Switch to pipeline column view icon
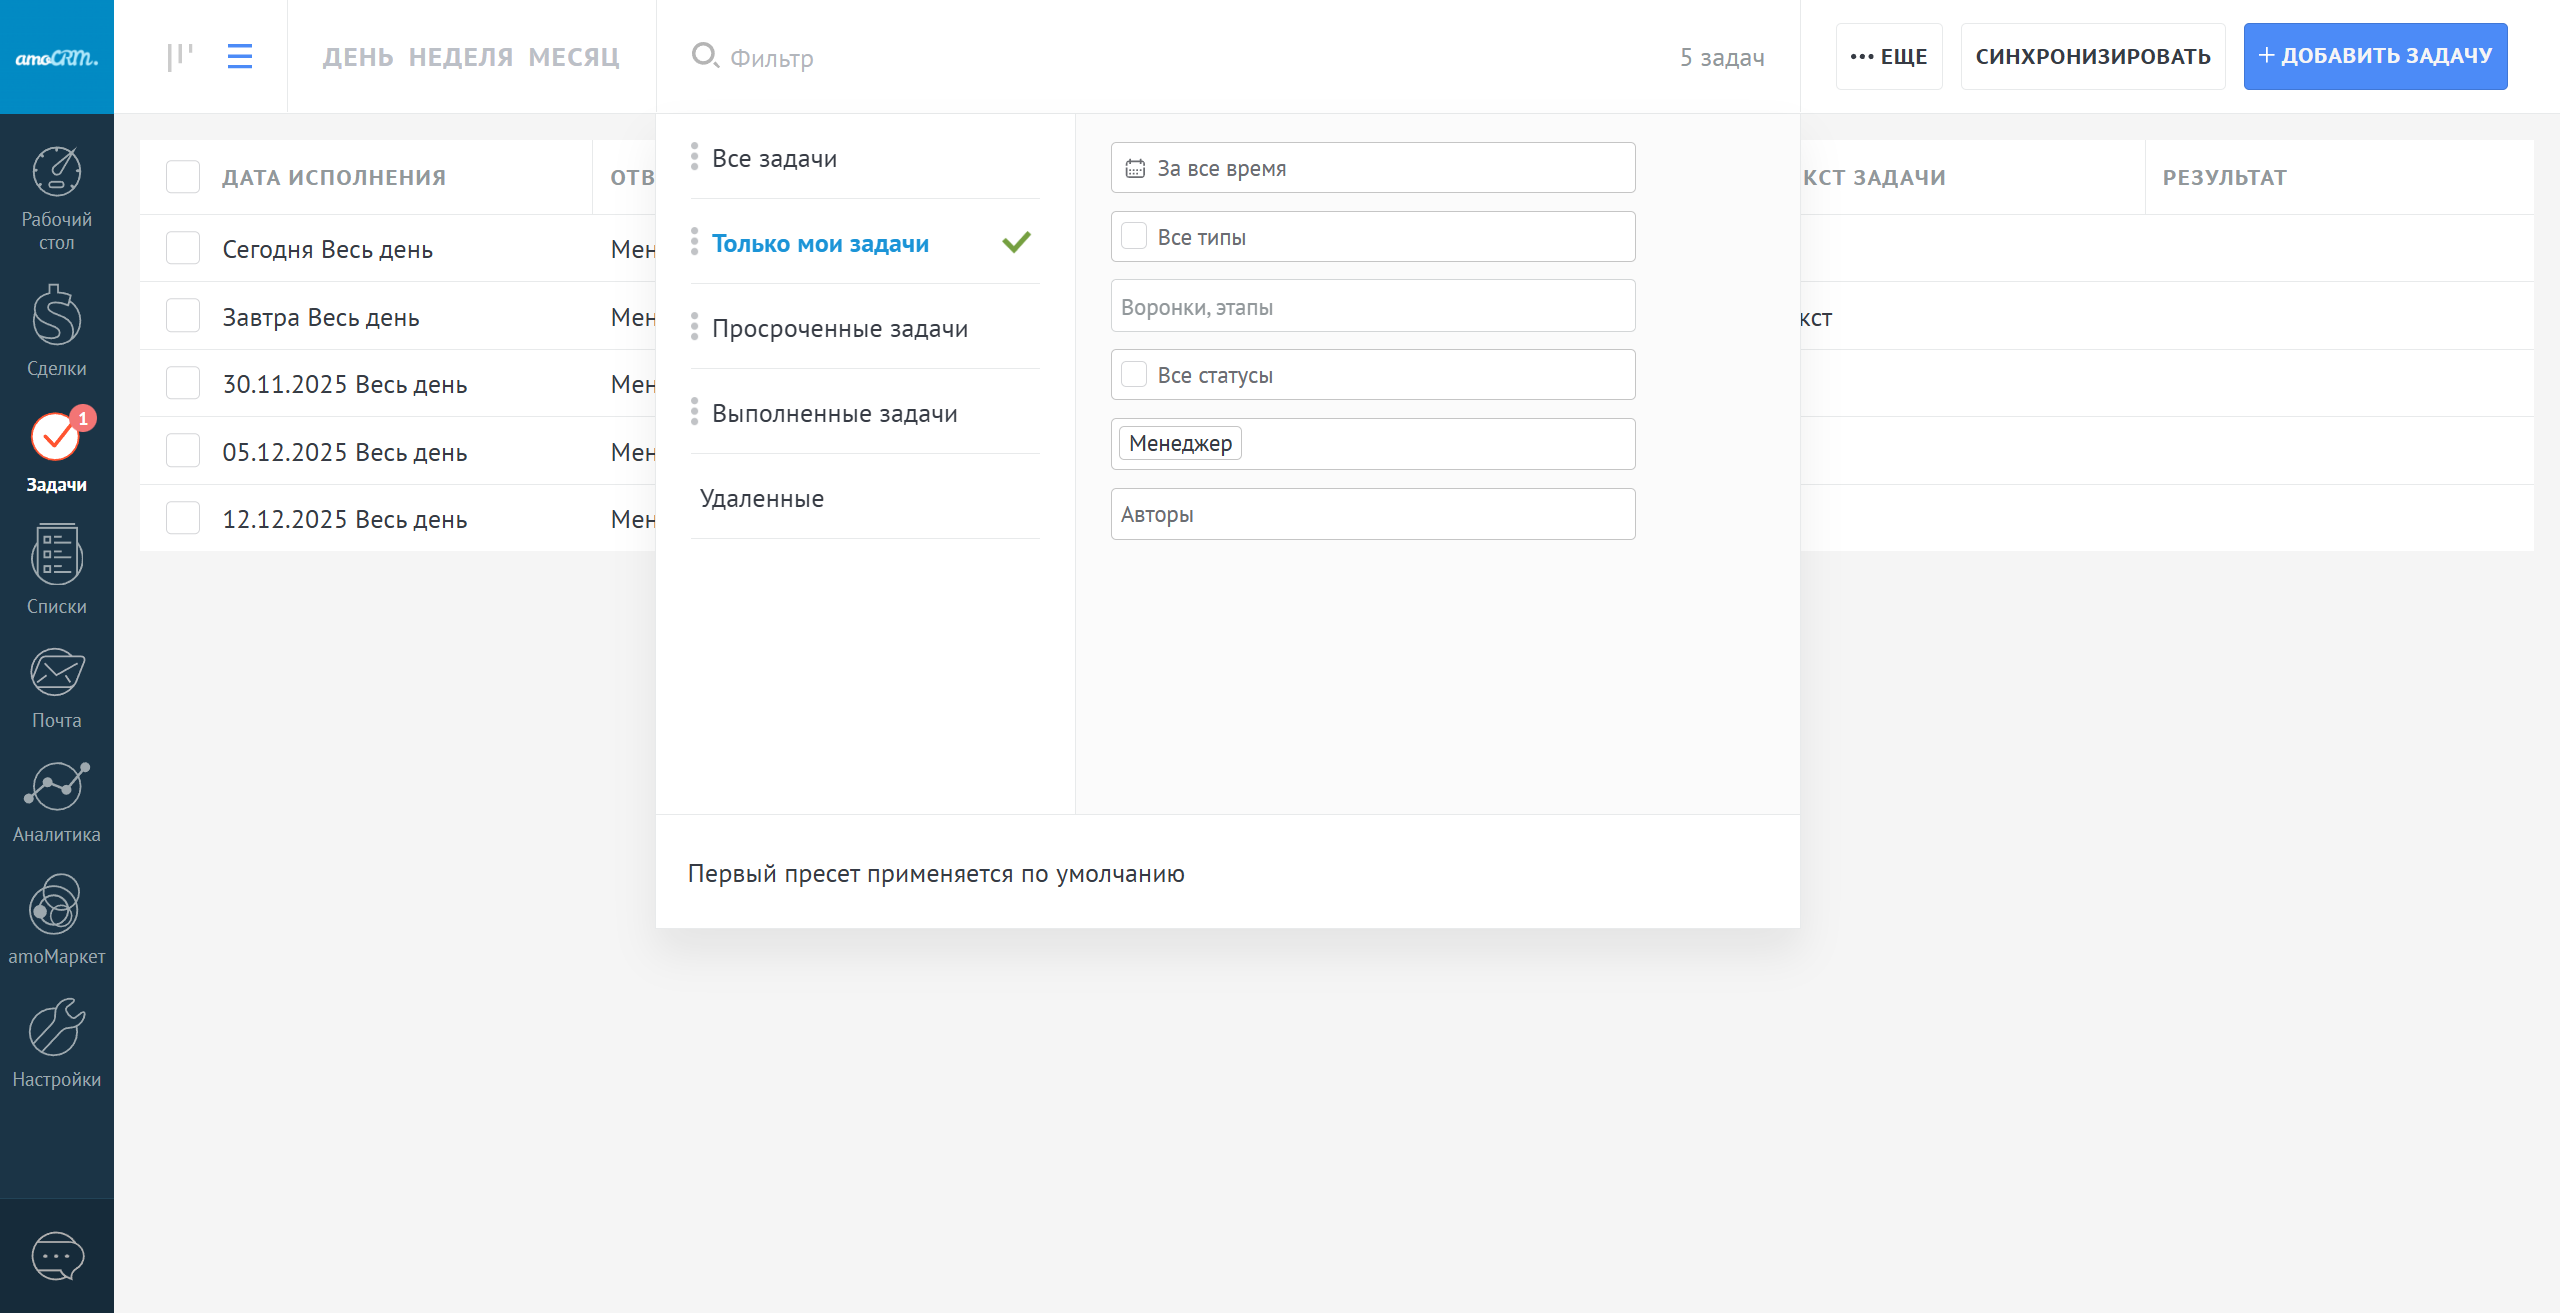2560x1313 pixels. (180, 57)
